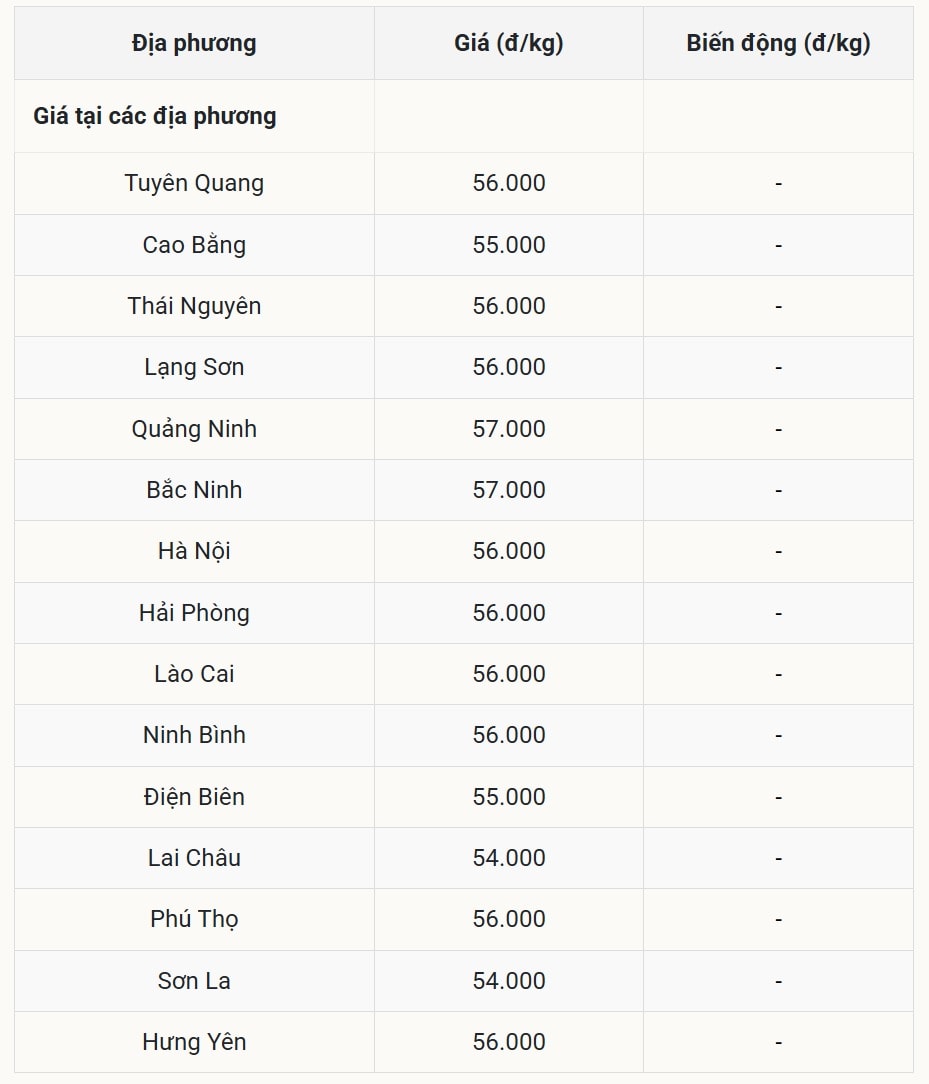Click the Quảng Ninh province name
The image size is (929, 1084).
click(194, 429)
